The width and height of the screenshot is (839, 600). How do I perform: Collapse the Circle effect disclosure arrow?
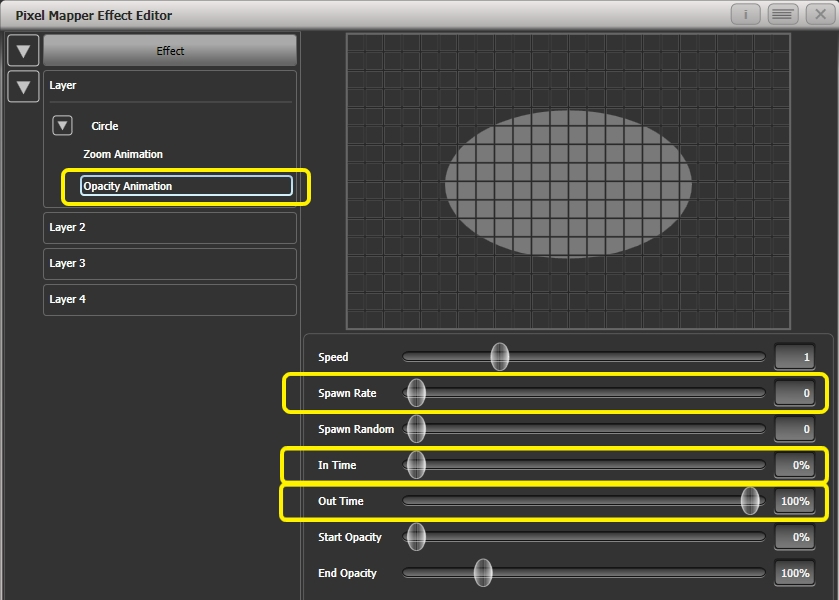(61, 125)
